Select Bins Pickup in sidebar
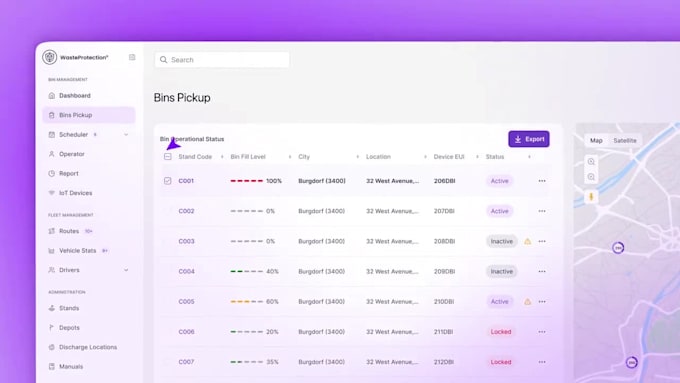The image size is (680, 383). click(x=89, y=115)
